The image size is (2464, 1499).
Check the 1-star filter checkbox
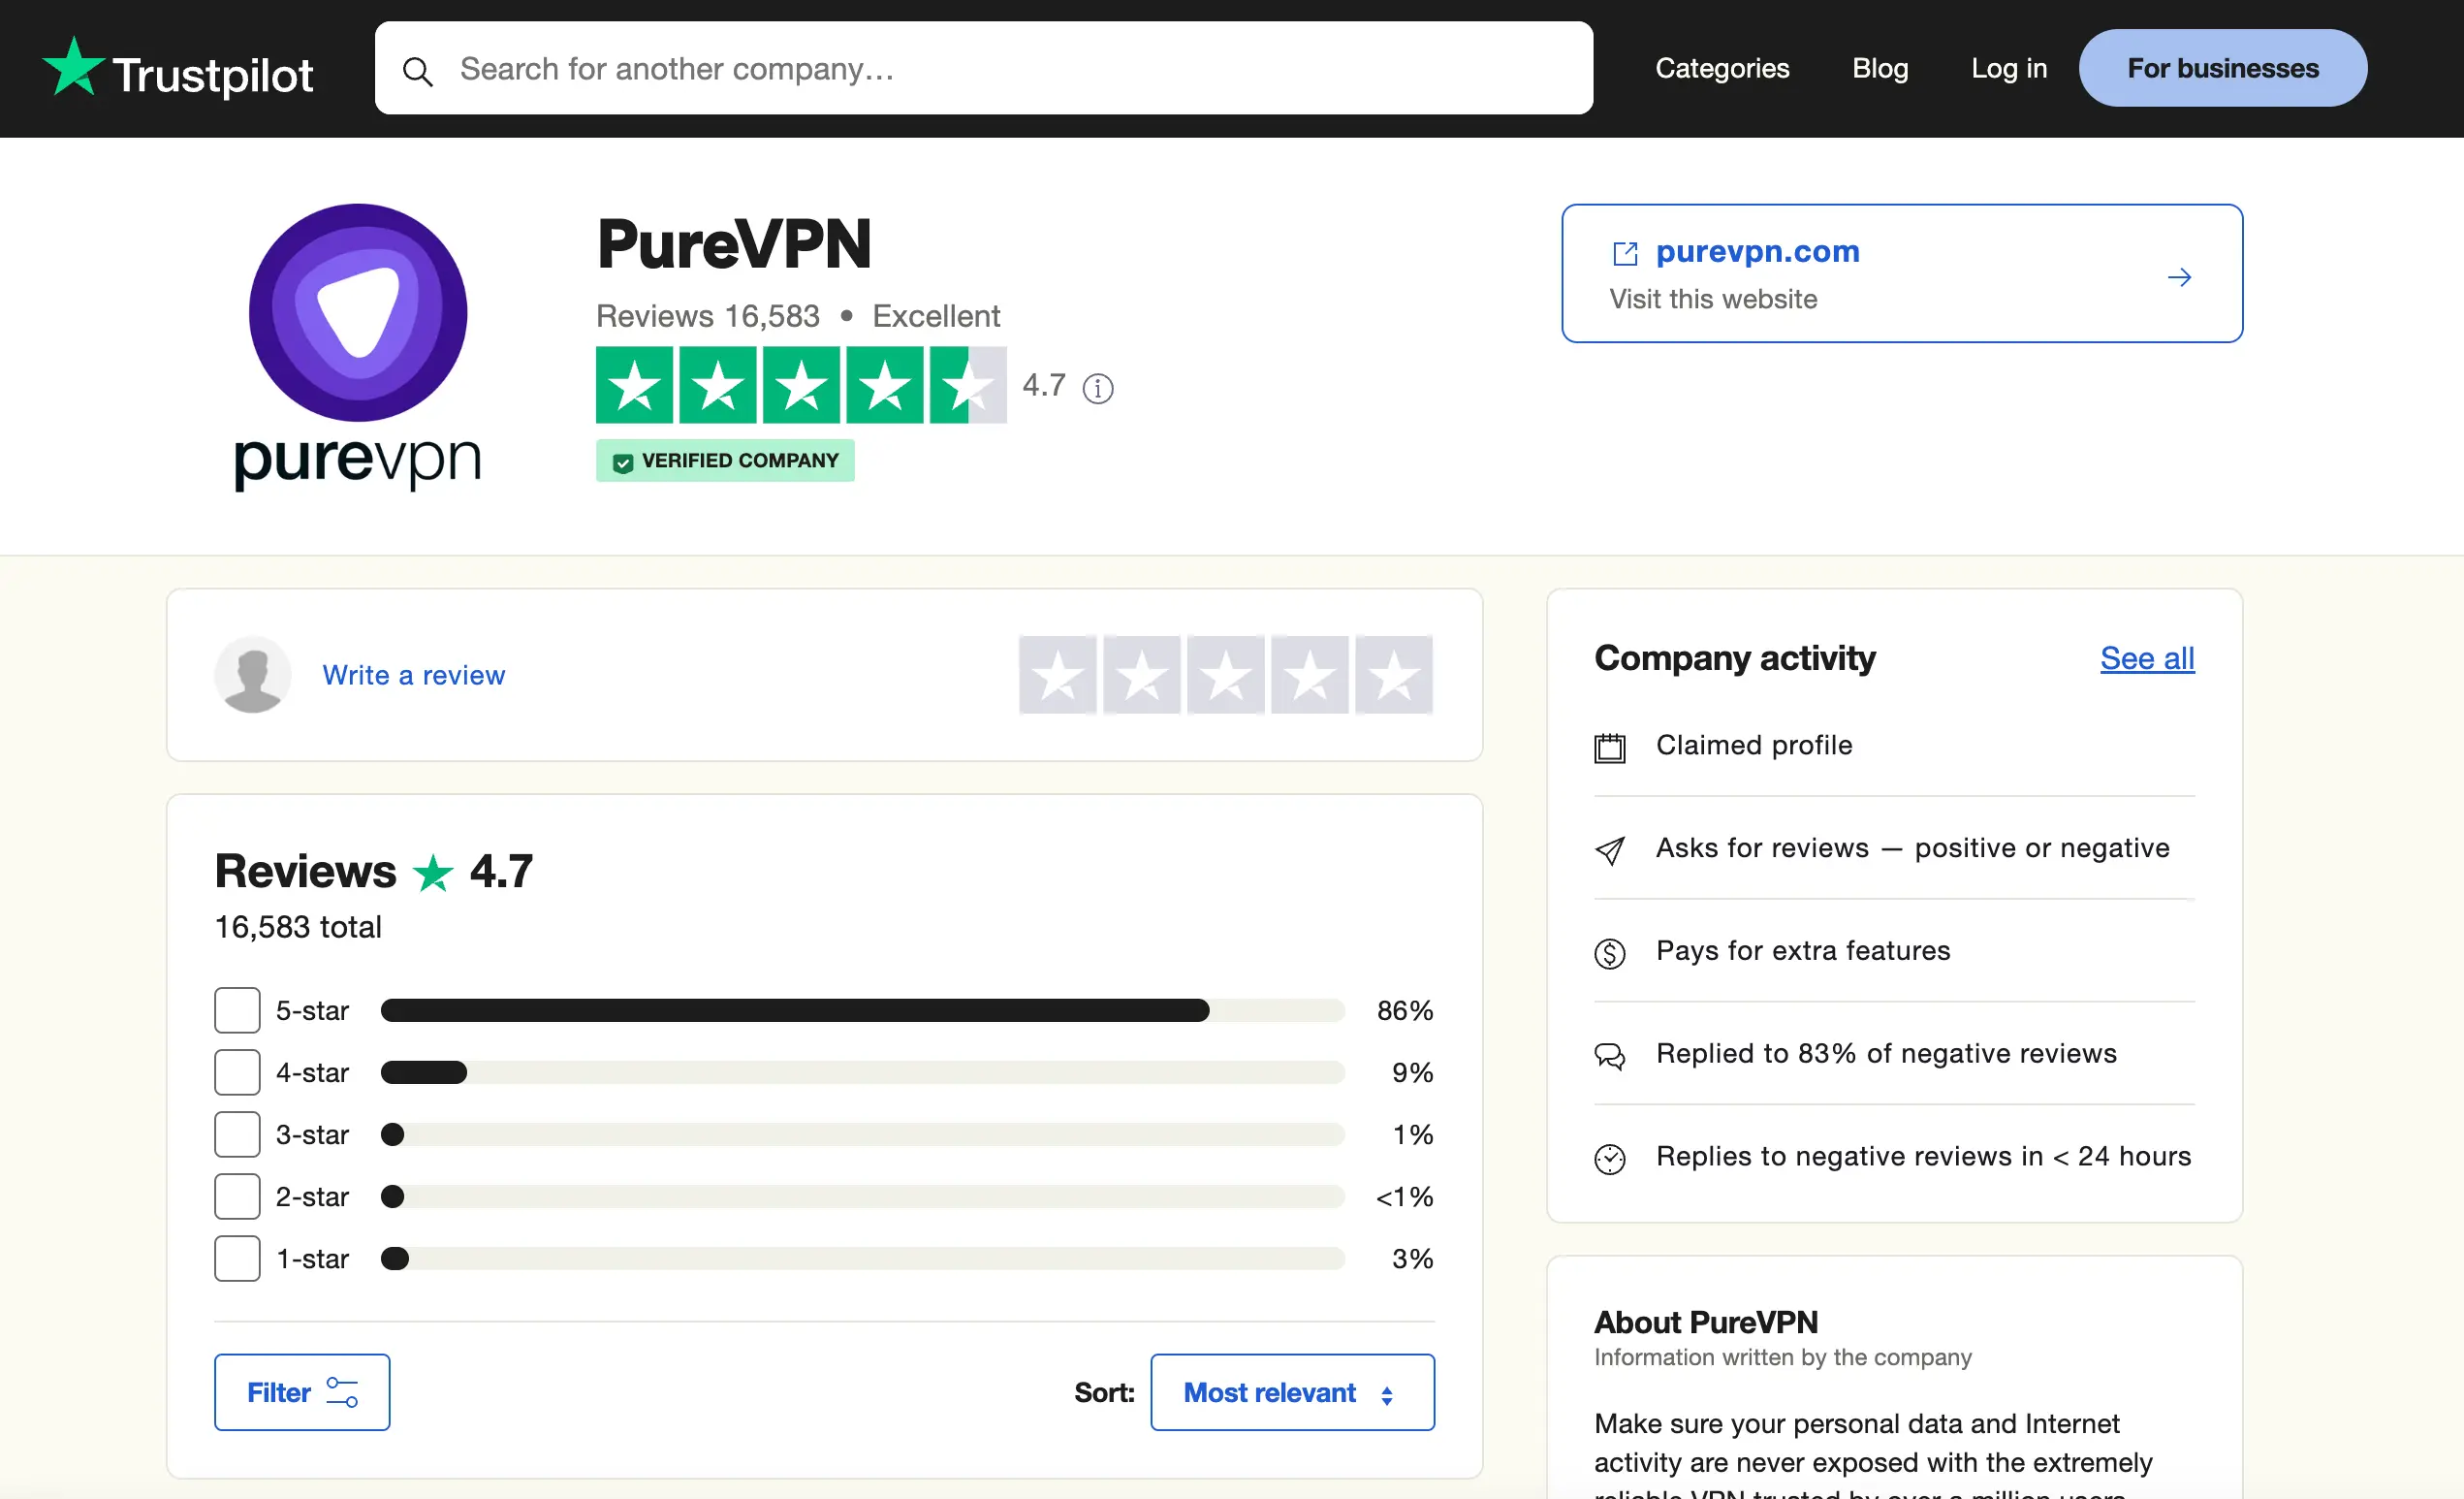[x=237, y=1258]
